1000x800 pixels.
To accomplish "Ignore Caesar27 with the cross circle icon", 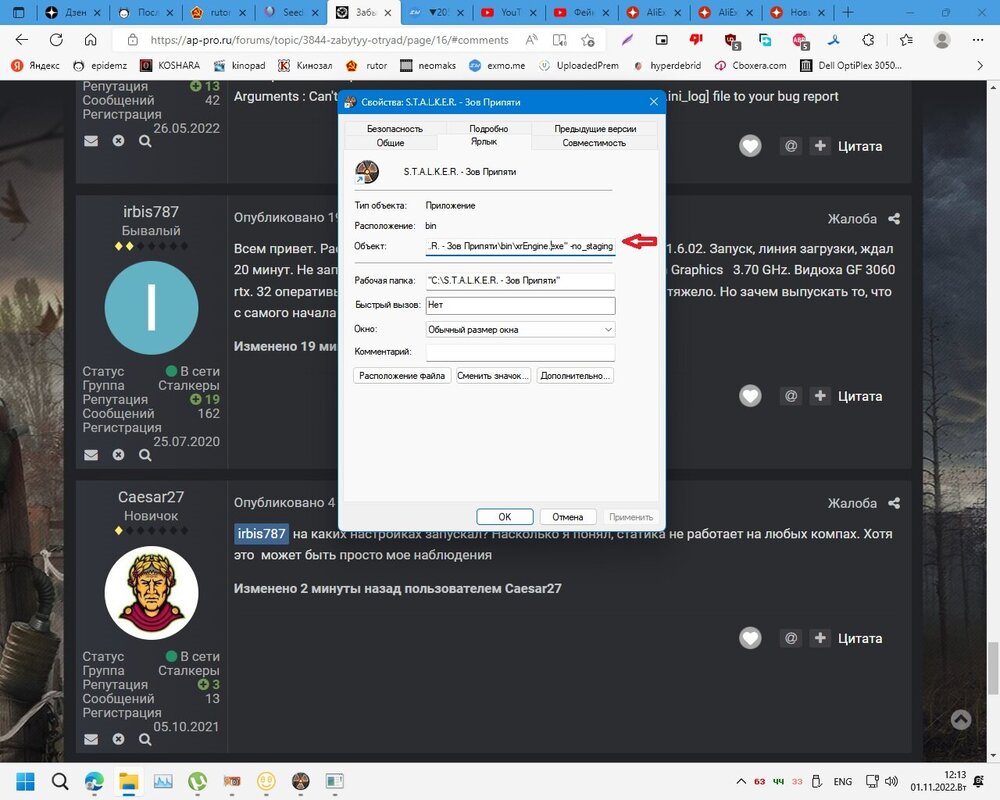I will pos(119,739).
